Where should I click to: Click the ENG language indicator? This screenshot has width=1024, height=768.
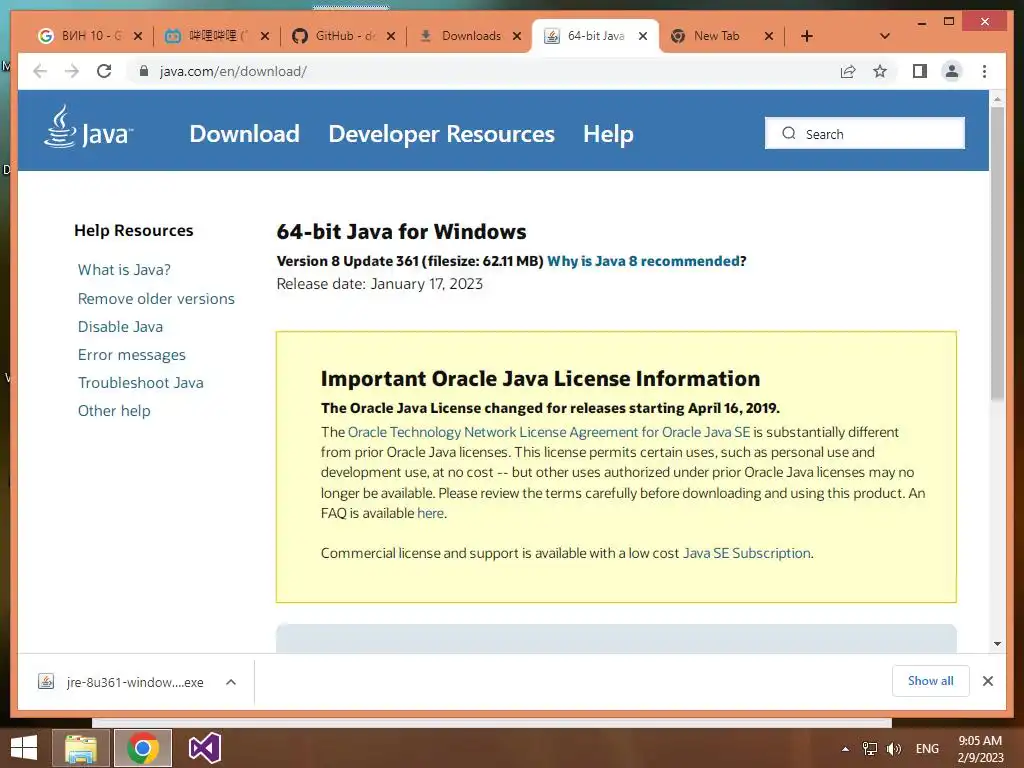click(927, 749)
